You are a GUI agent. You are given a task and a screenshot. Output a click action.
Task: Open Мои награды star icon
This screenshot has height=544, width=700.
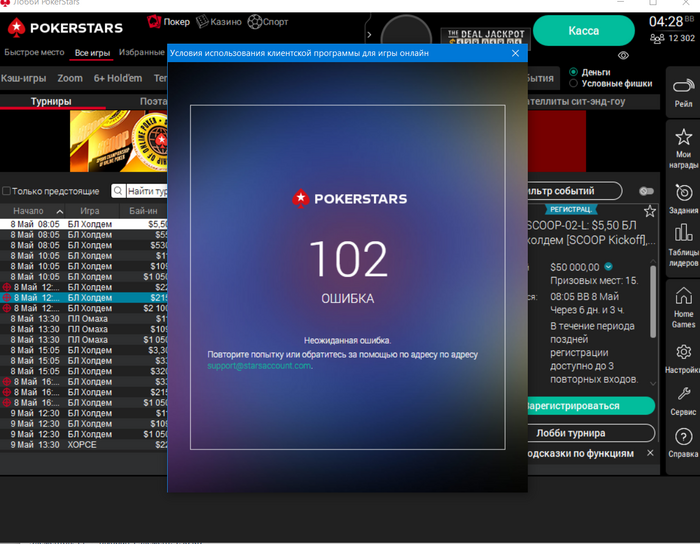(683, 137)
